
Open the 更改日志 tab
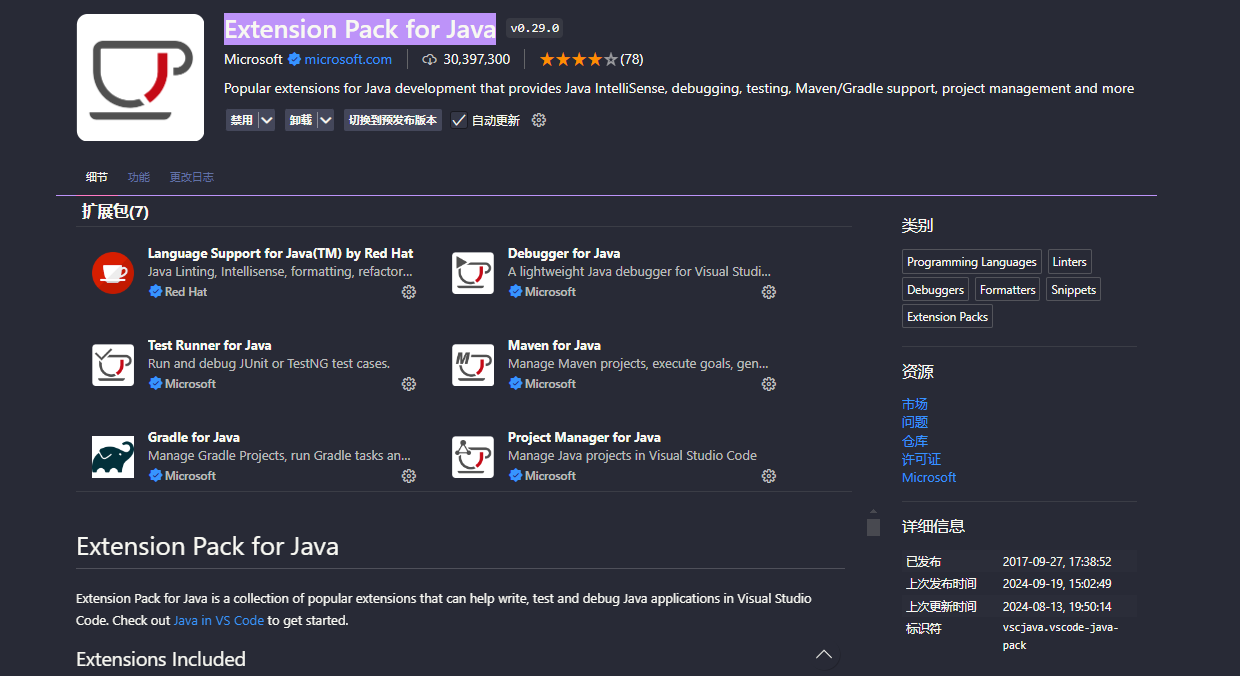(x=191, y=177)
